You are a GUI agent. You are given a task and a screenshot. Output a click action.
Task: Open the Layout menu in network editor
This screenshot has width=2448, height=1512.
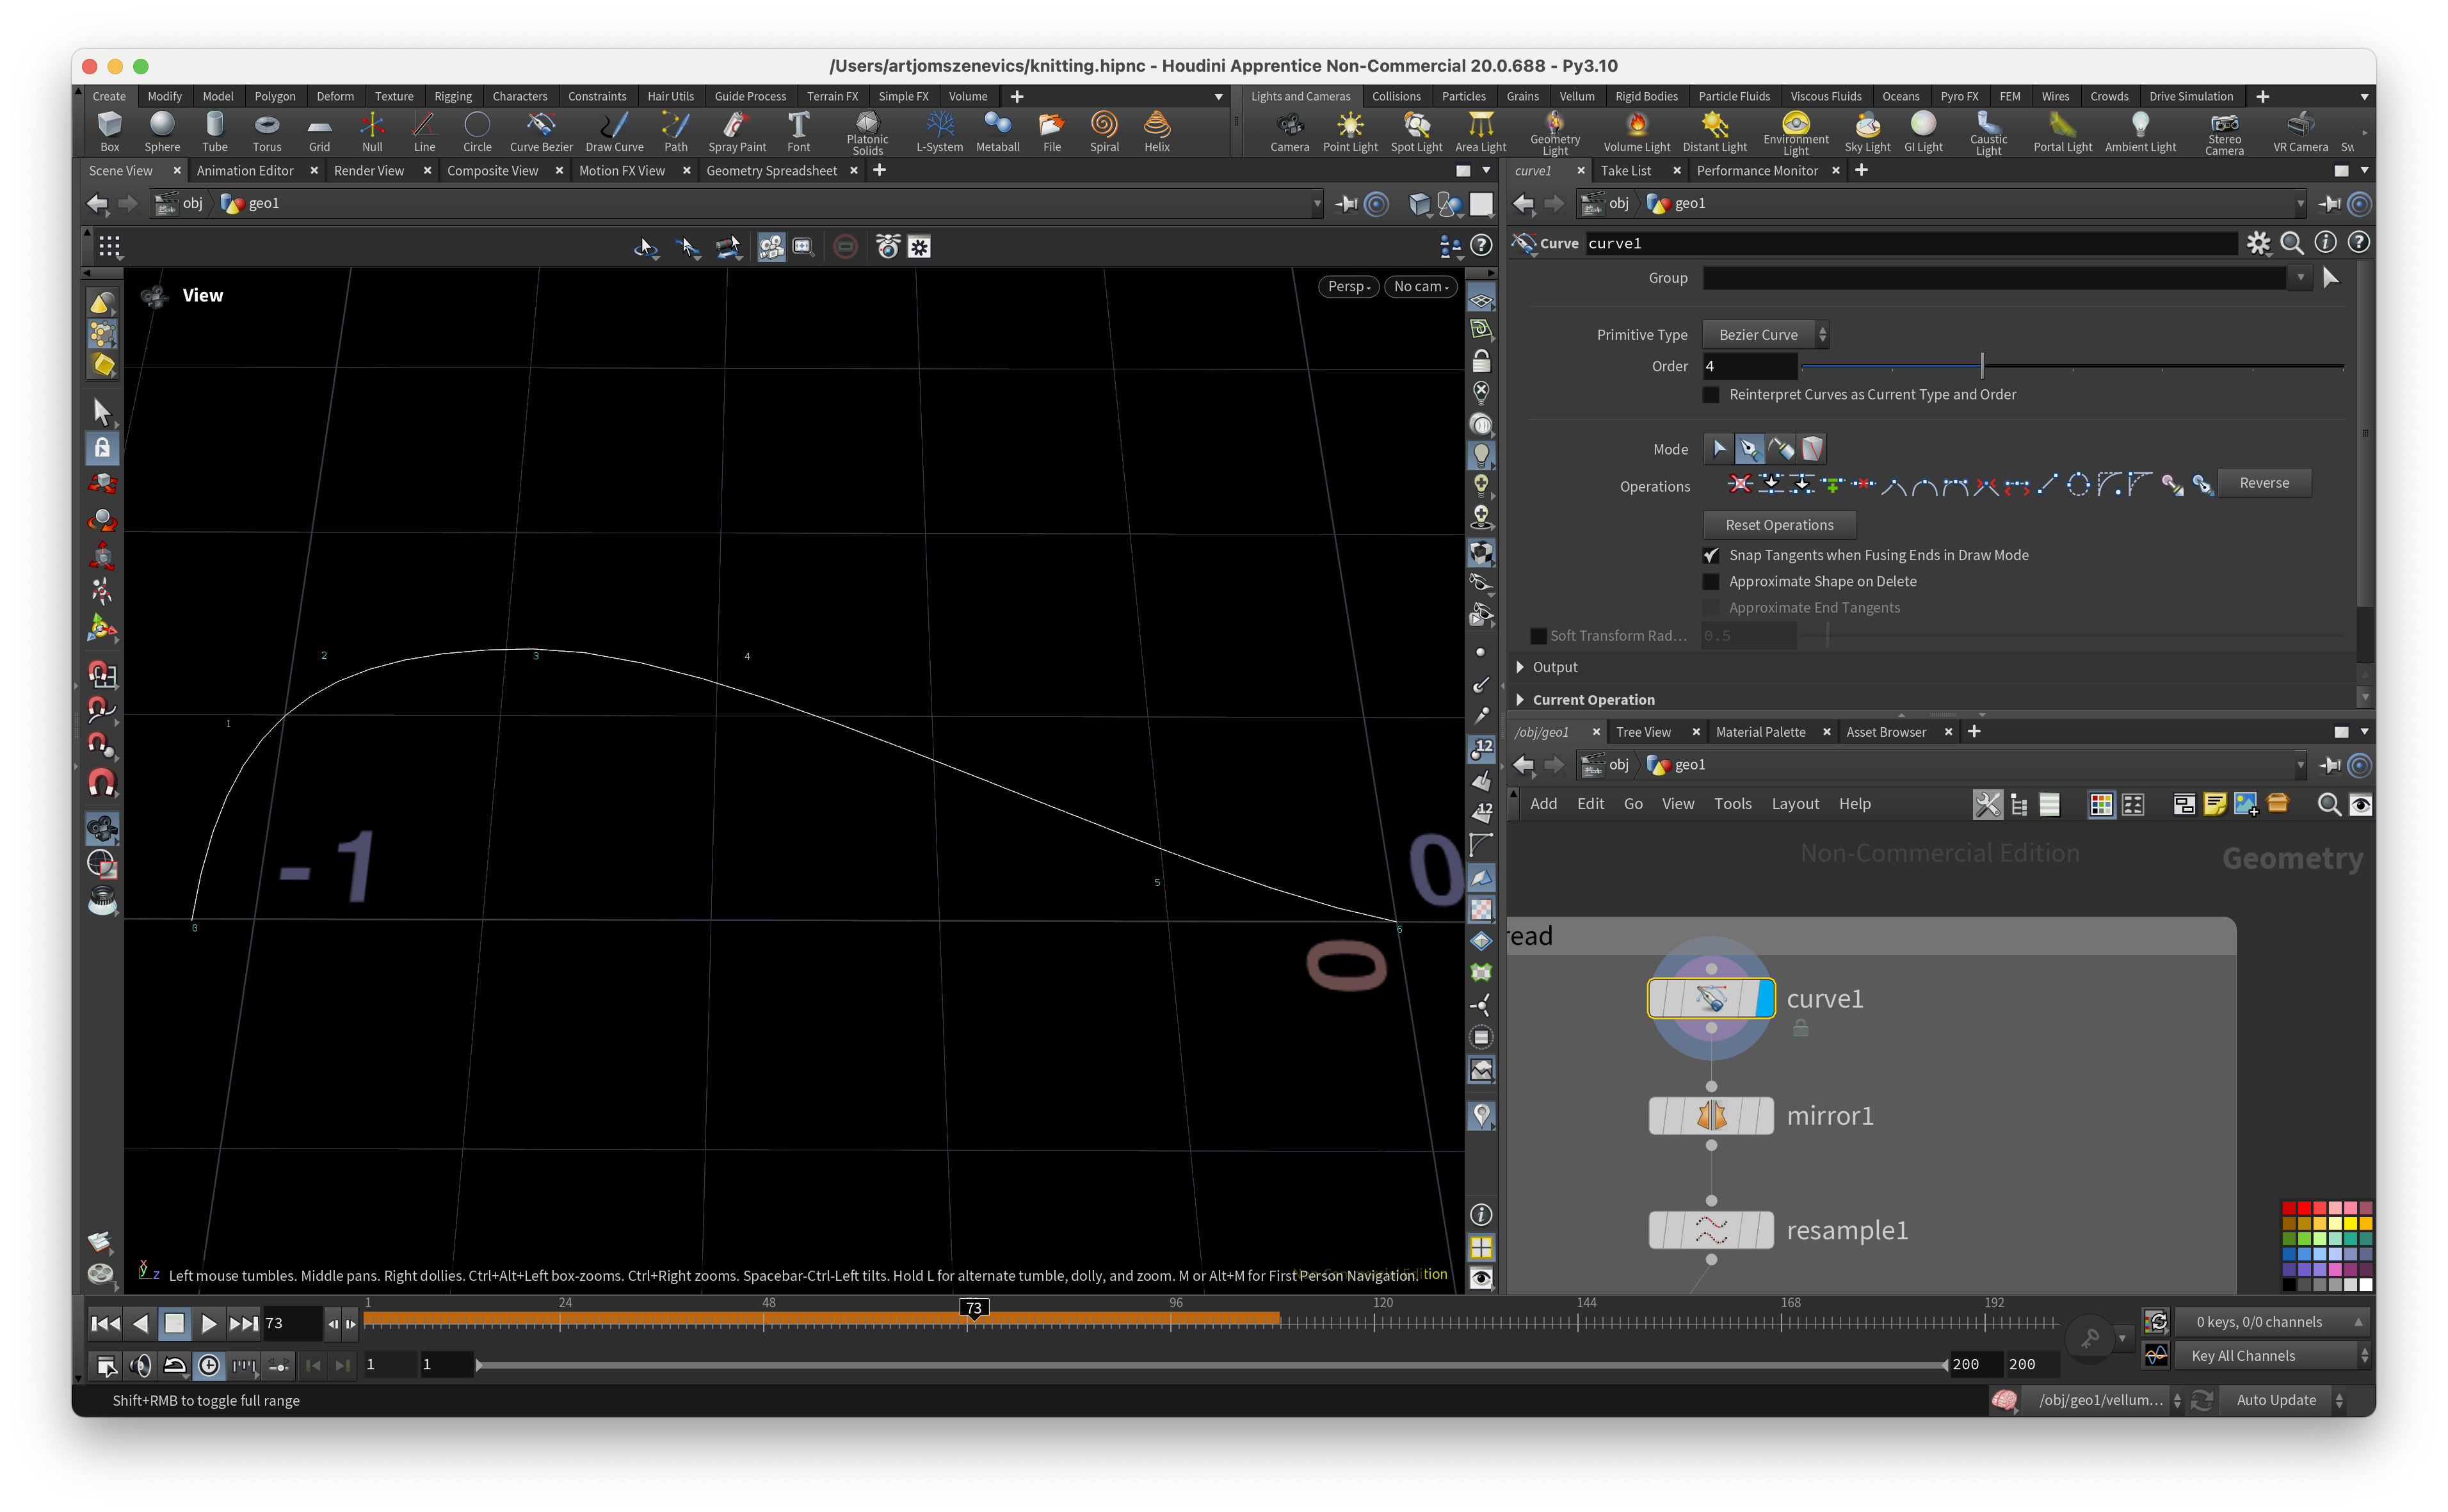pos(1795,804)
